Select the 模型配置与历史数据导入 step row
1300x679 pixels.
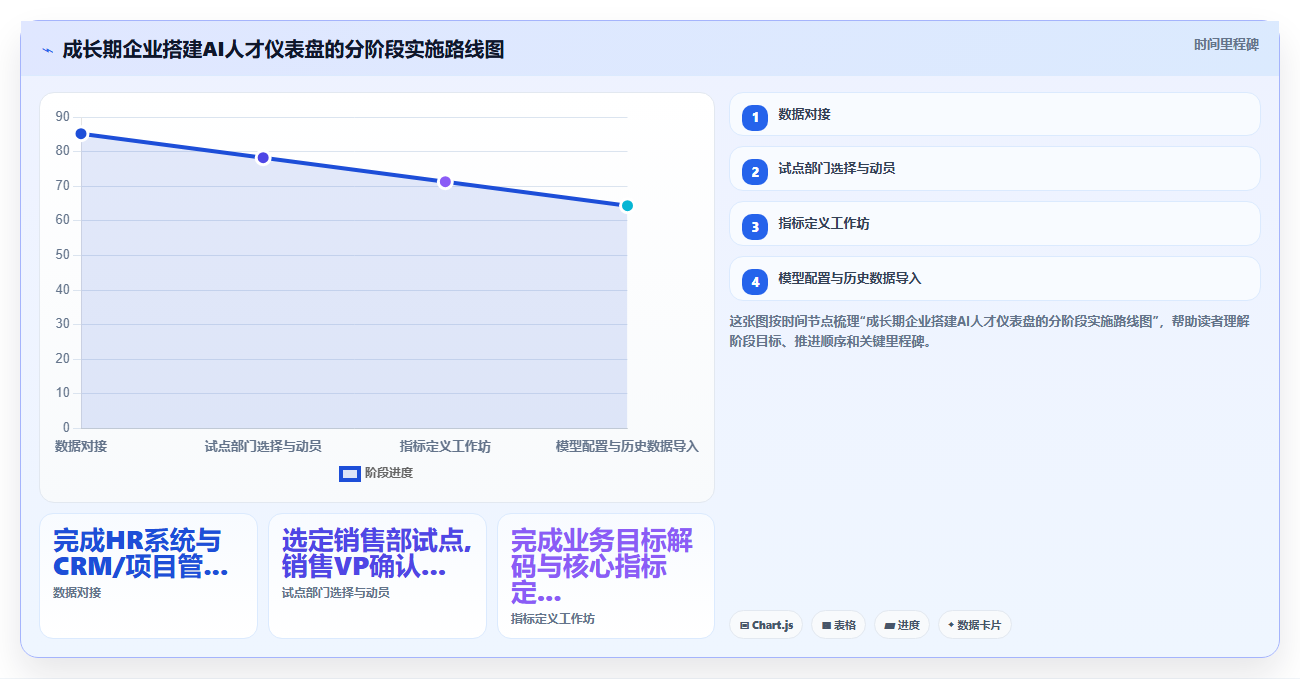point(995,279)
